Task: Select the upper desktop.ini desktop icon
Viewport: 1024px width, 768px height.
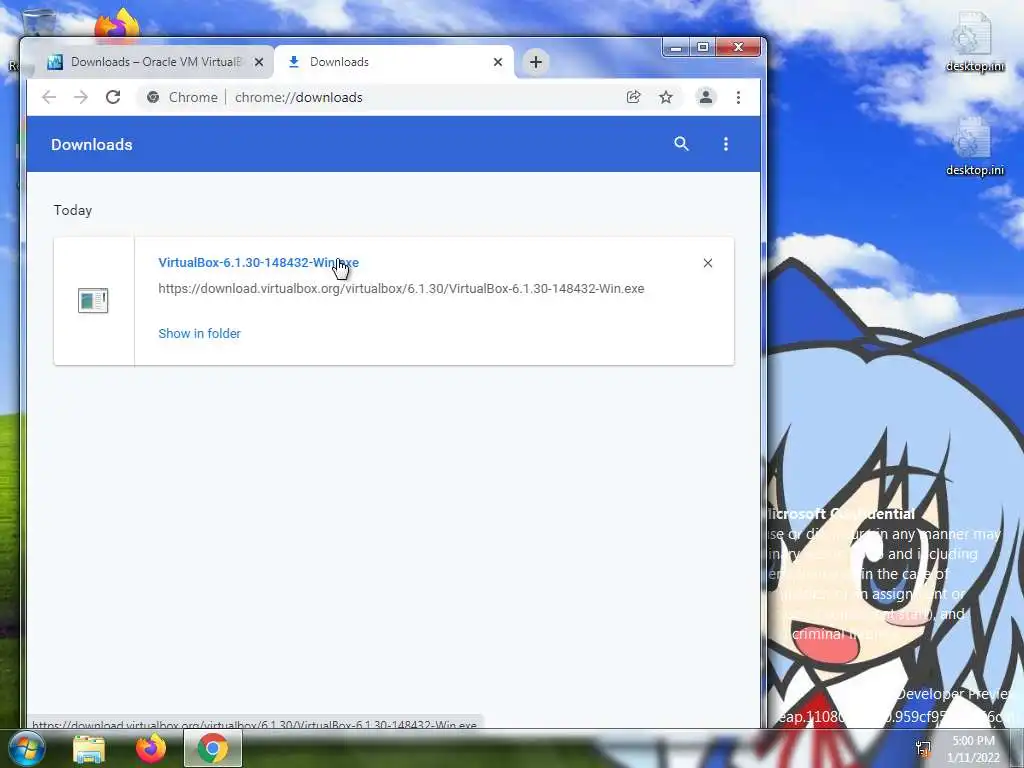Action: tap(974, 43)
